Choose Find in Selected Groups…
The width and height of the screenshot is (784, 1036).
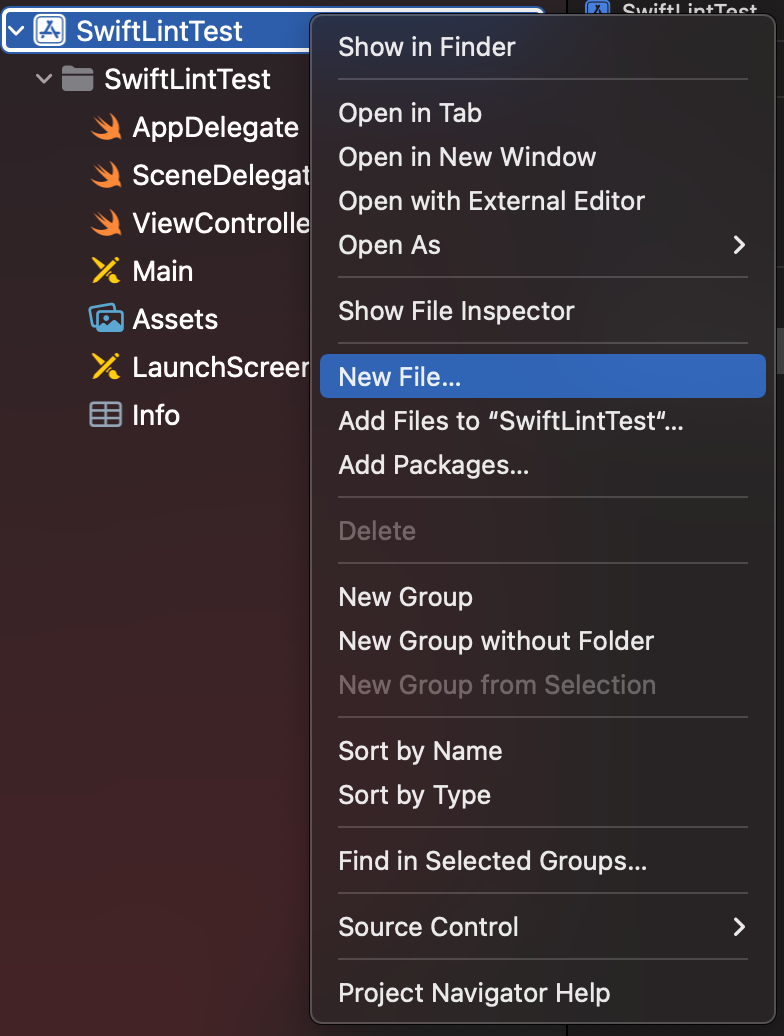[x=542, y=861]
